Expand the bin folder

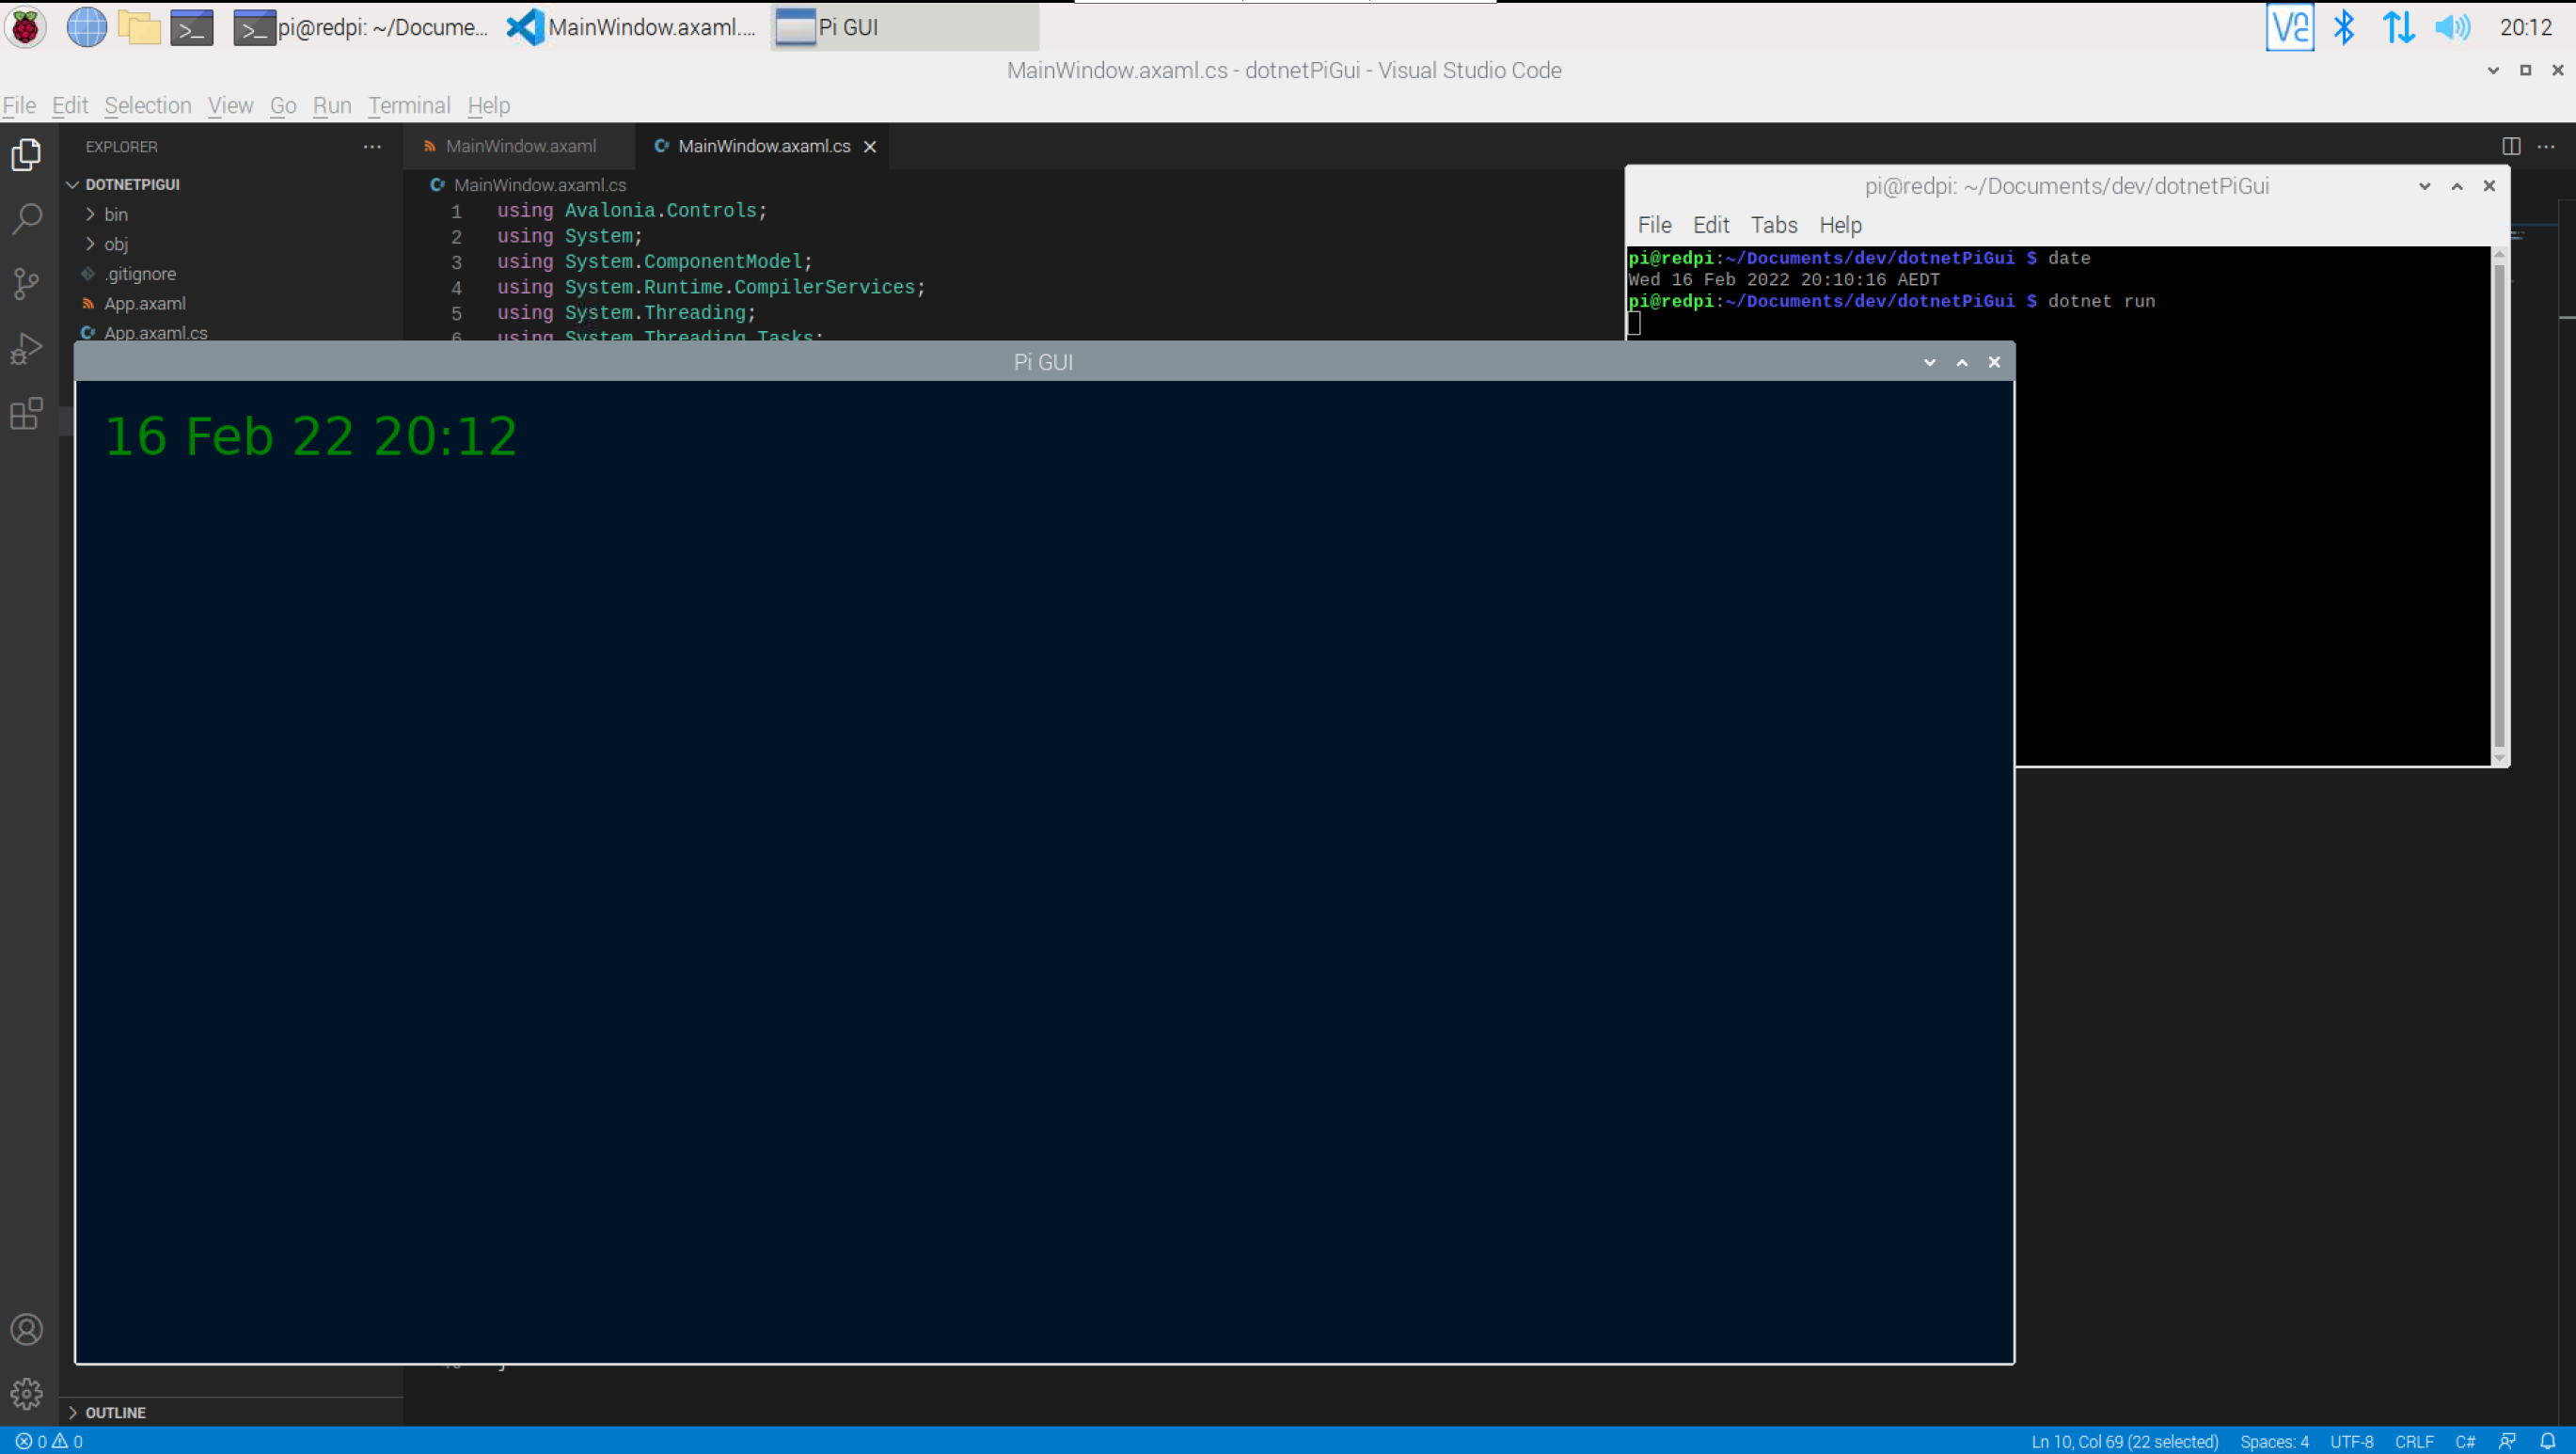pos(115,214)
